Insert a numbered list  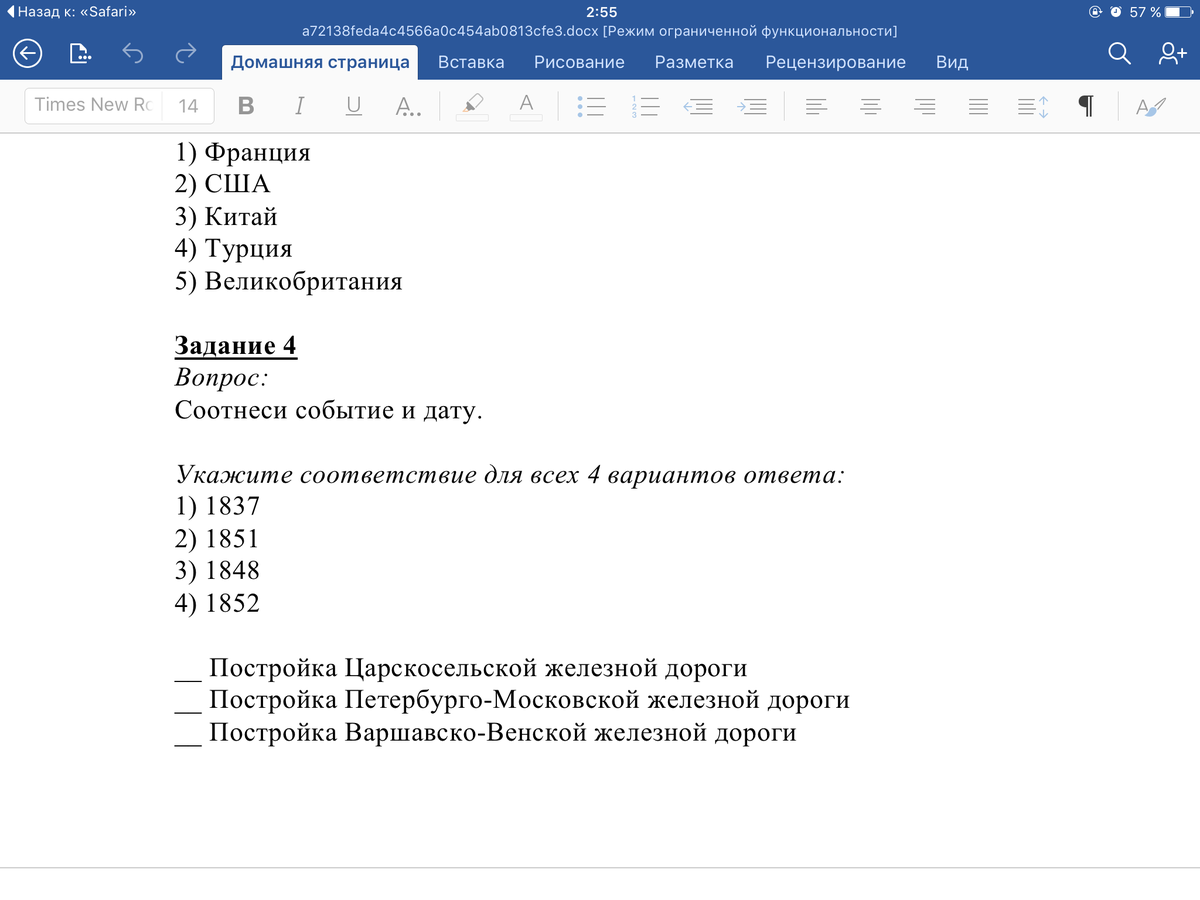[645, 106]
